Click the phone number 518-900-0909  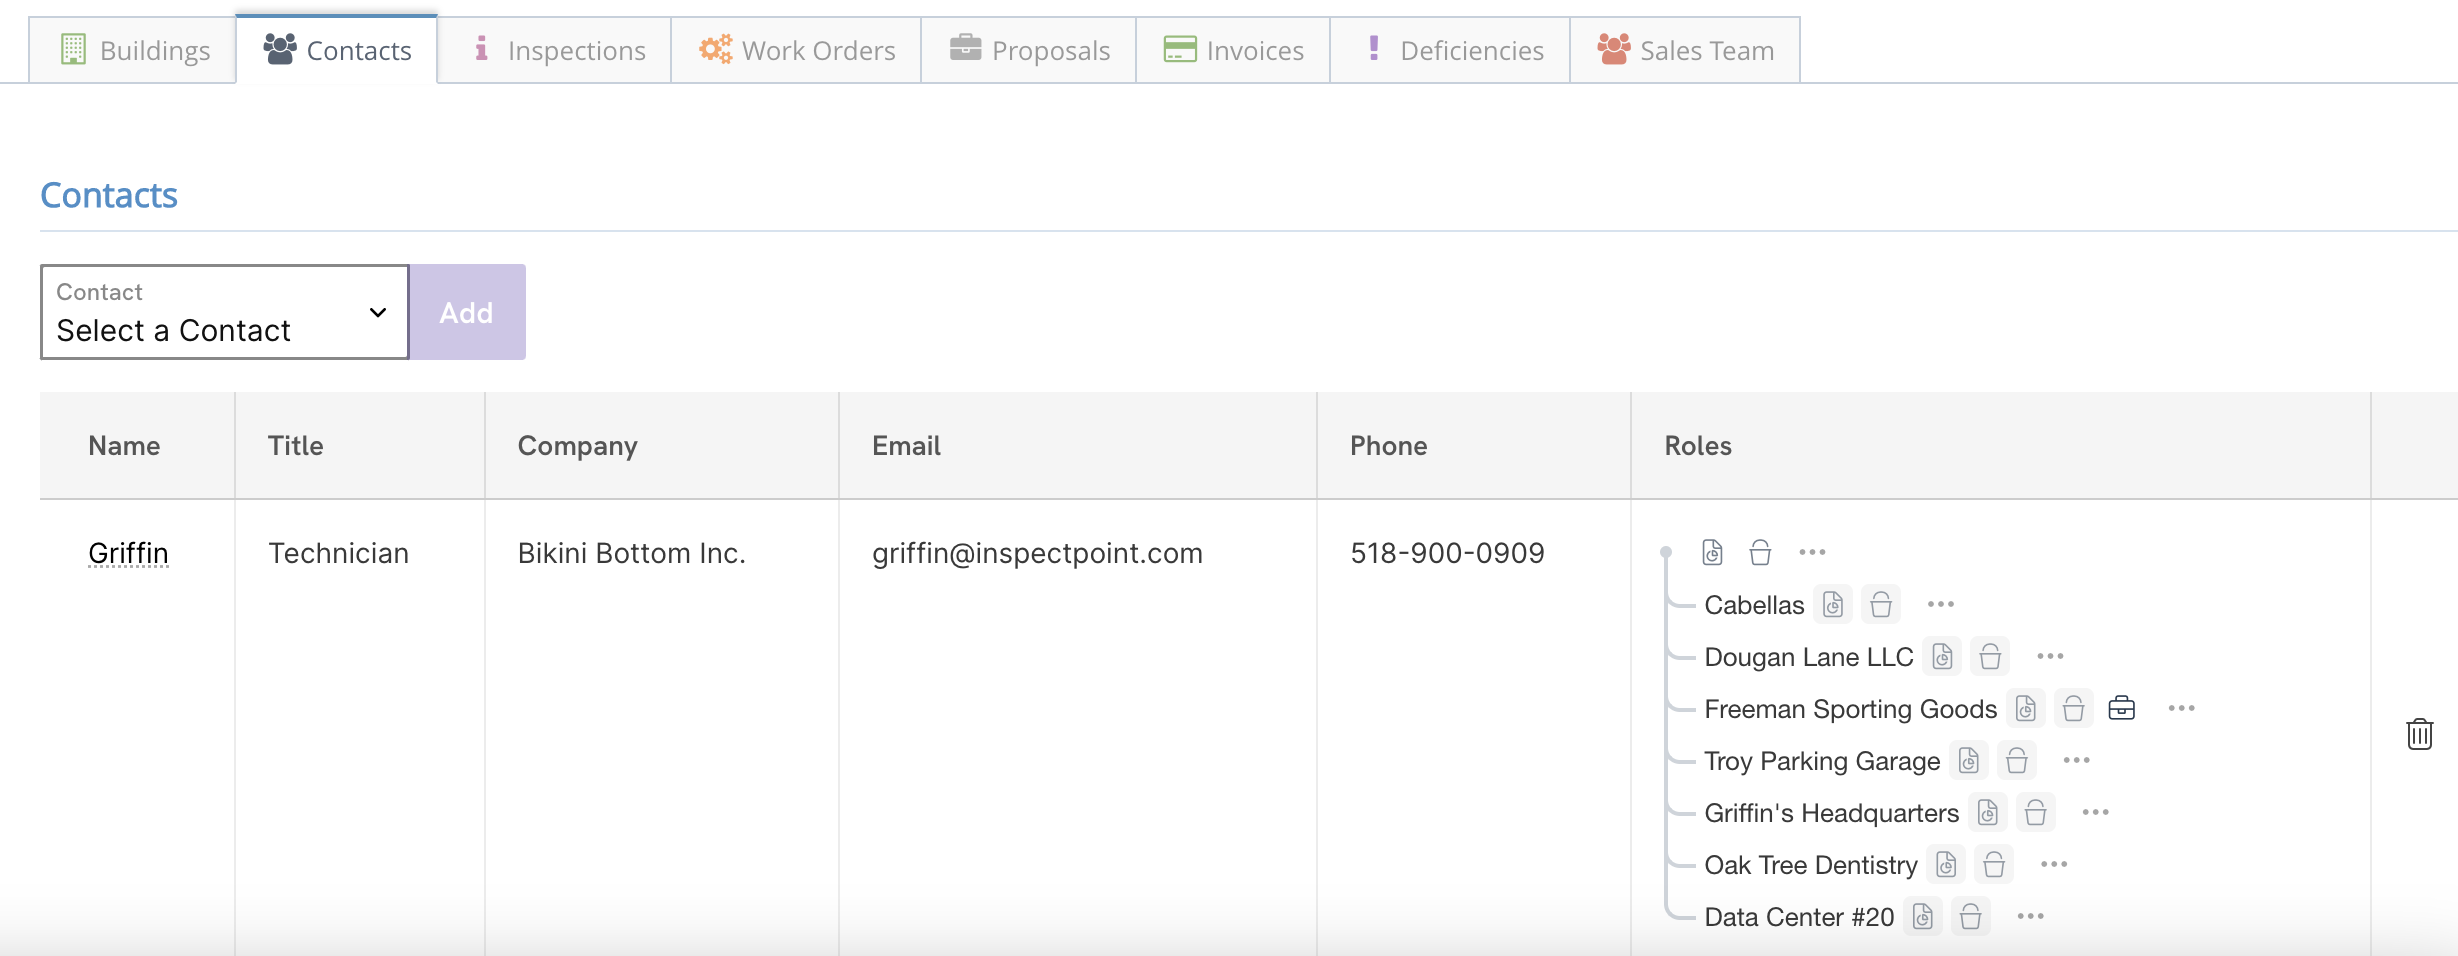1447,553
